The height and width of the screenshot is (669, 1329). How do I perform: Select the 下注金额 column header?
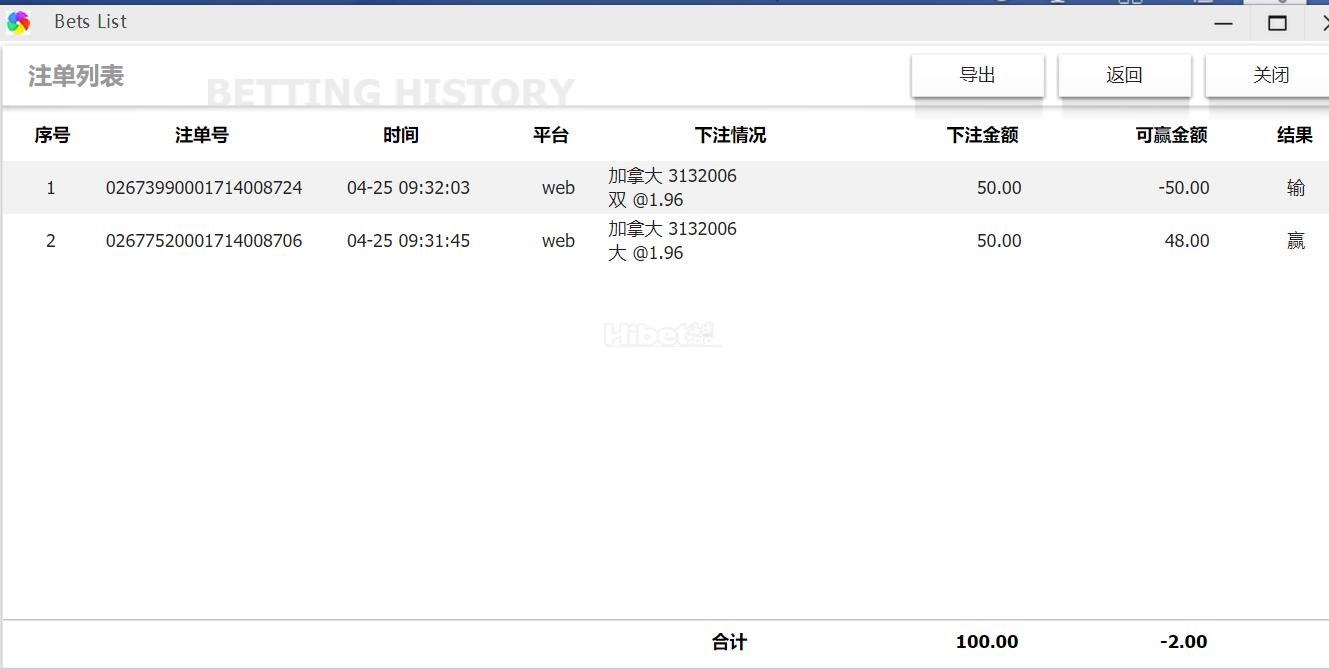(983, 135)
